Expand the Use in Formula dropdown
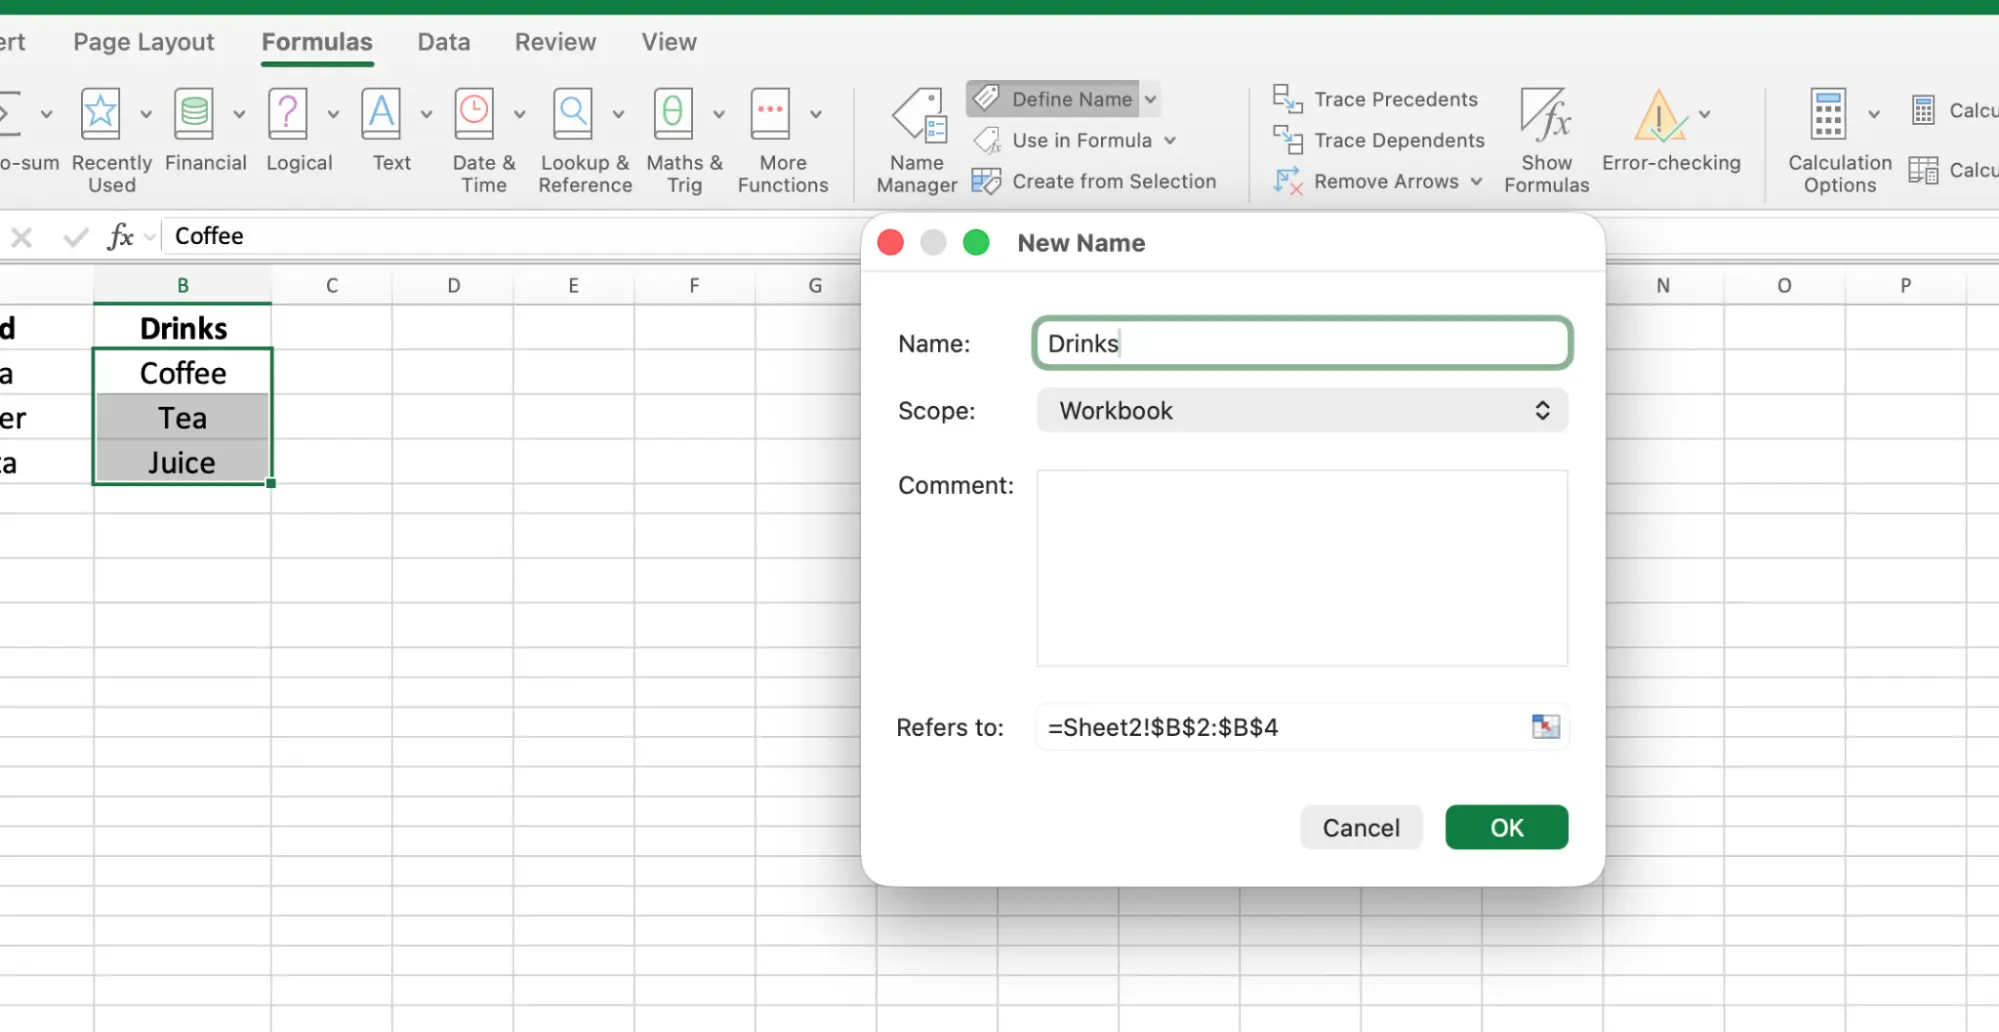Image resolution: width=1999 pixels, height=1032 pixels. (x=1169, y=141)
